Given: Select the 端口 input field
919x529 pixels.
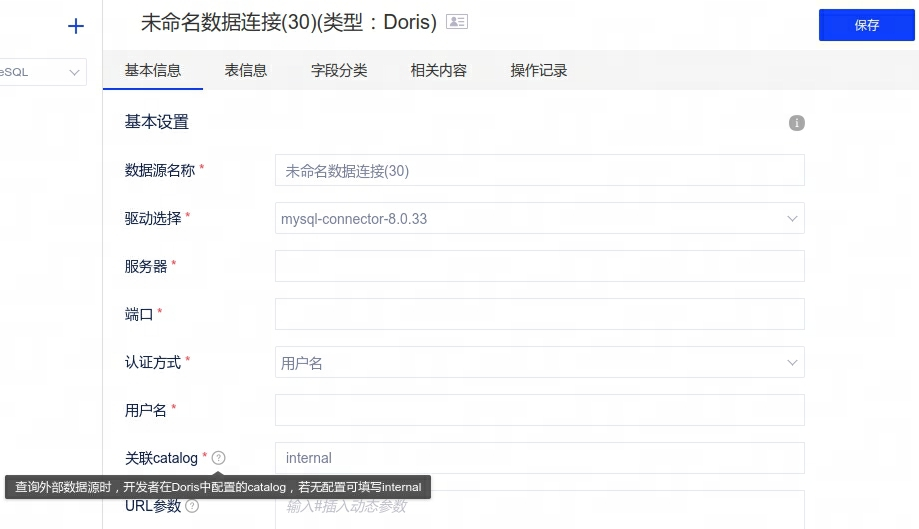Looking at the screenshot, I should click(x=539, y=314).
